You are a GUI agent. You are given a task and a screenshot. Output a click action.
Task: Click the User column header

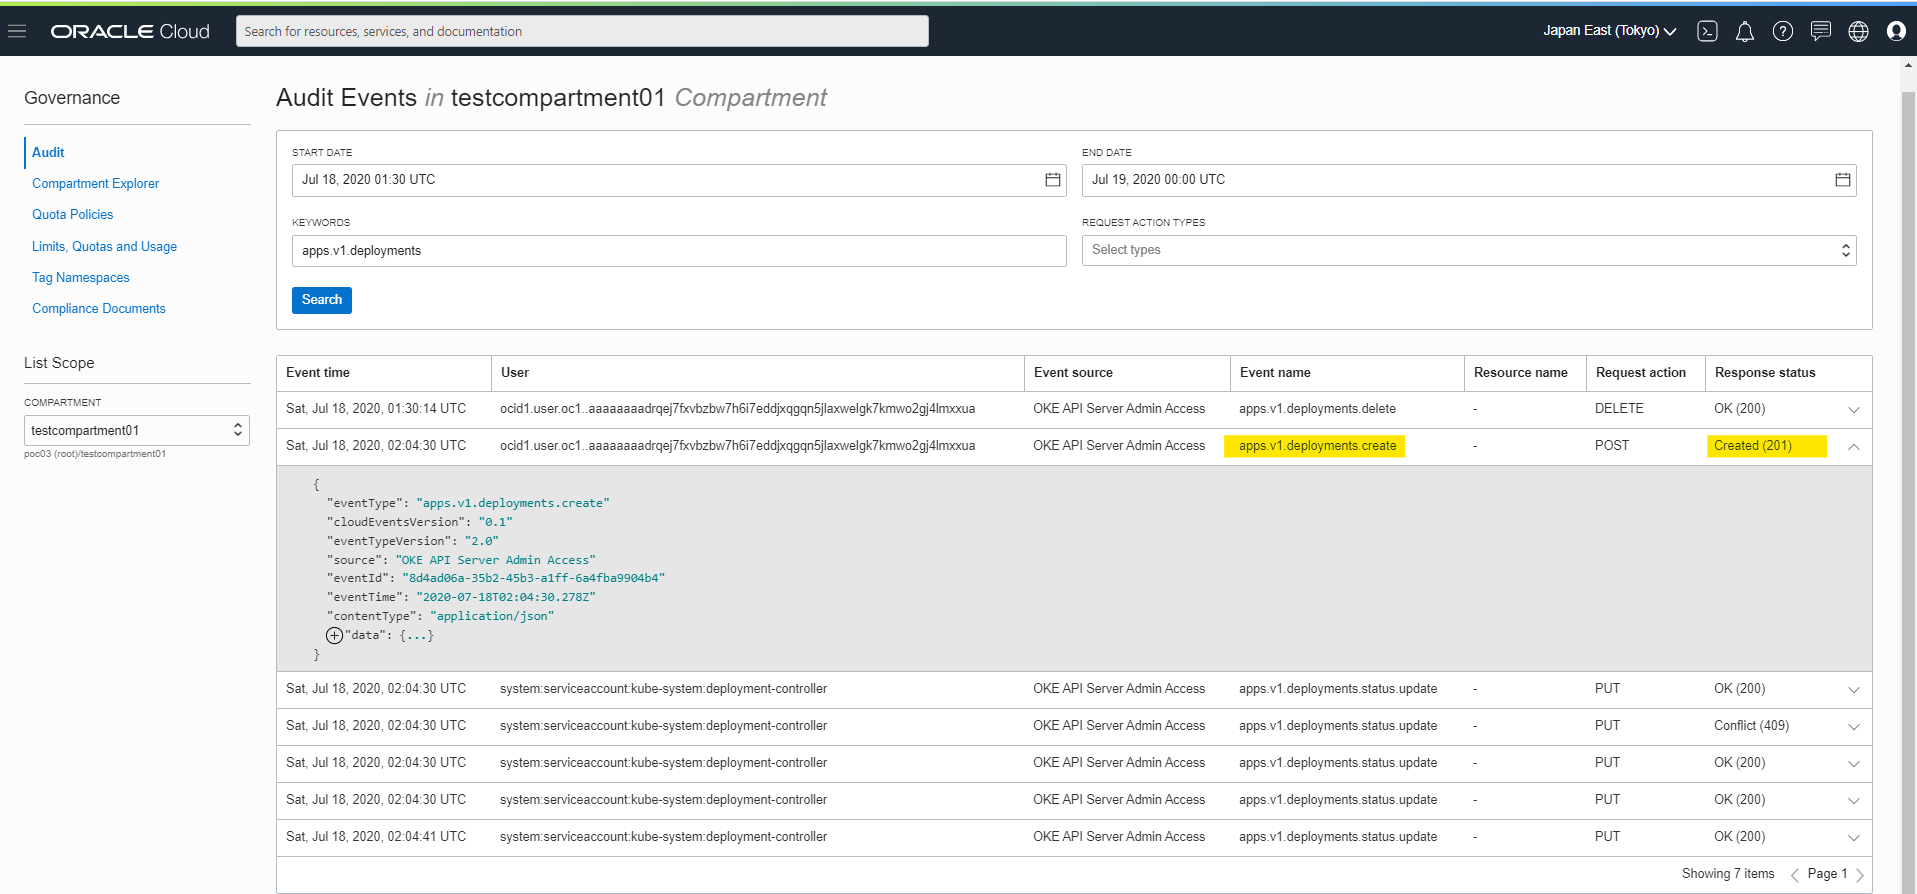point(515,372)
